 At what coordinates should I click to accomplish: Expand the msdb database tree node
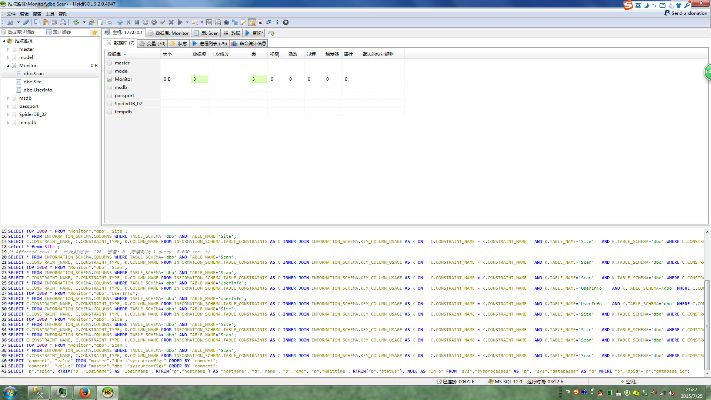click(7, 98)
